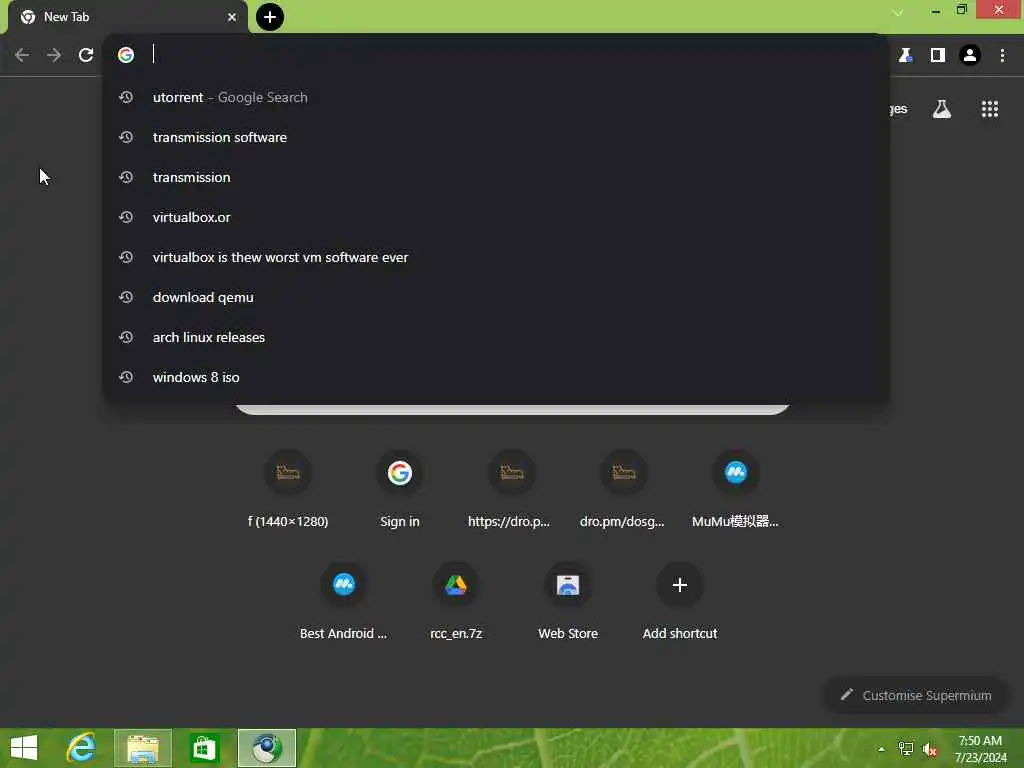Open the MuMu shortcut tile

pyautogui.click(x=735, y=488)
